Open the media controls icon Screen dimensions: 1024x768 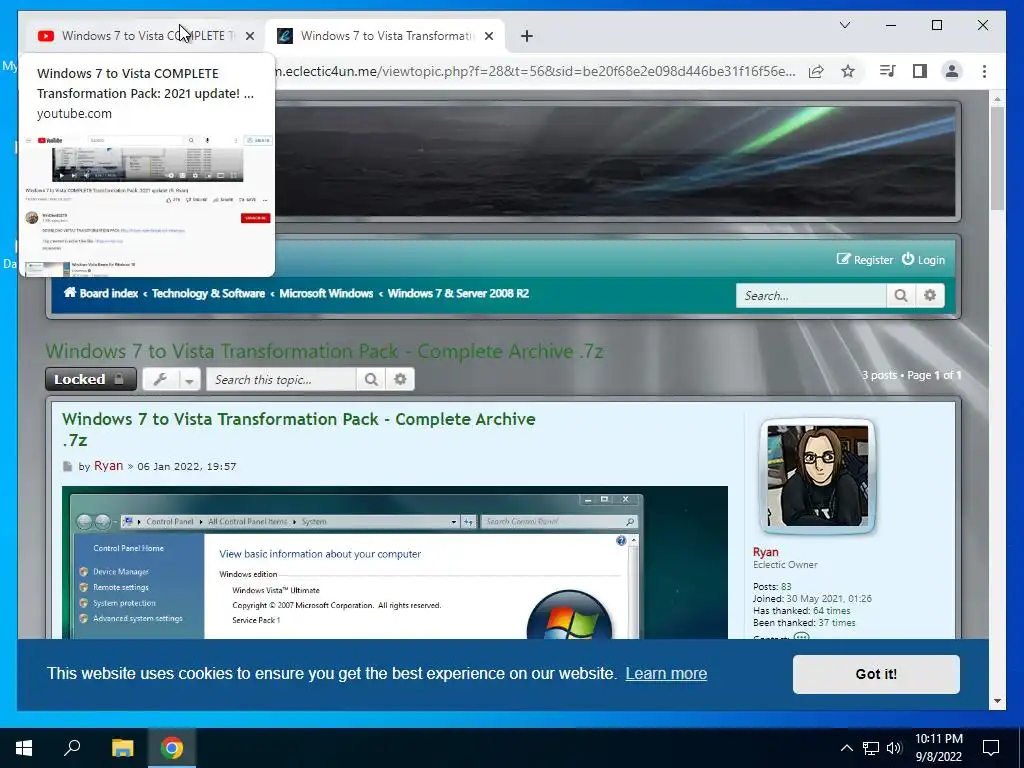tap(888, 71)
